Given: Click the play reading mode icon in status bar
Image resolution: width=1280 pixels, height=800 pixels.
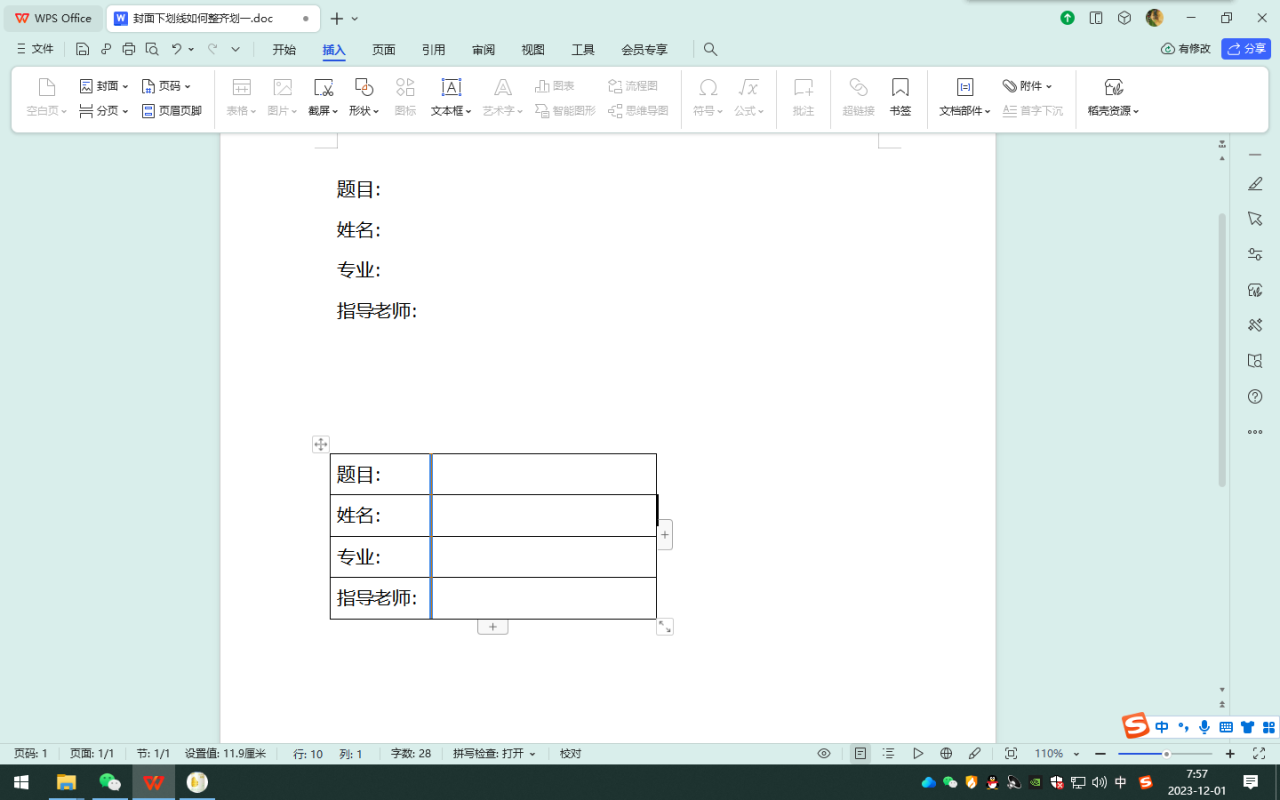Looking at the screenshot, I should (918, 753).
